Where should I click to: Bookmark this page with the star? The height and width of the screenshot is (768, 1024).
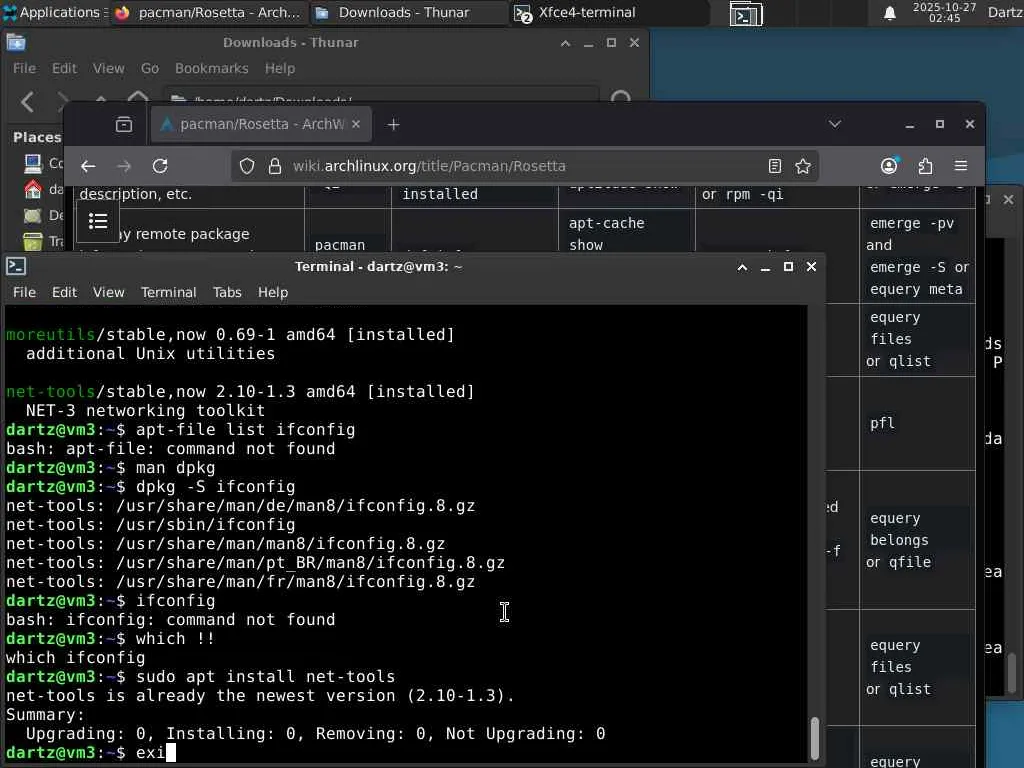coord(803,166)
